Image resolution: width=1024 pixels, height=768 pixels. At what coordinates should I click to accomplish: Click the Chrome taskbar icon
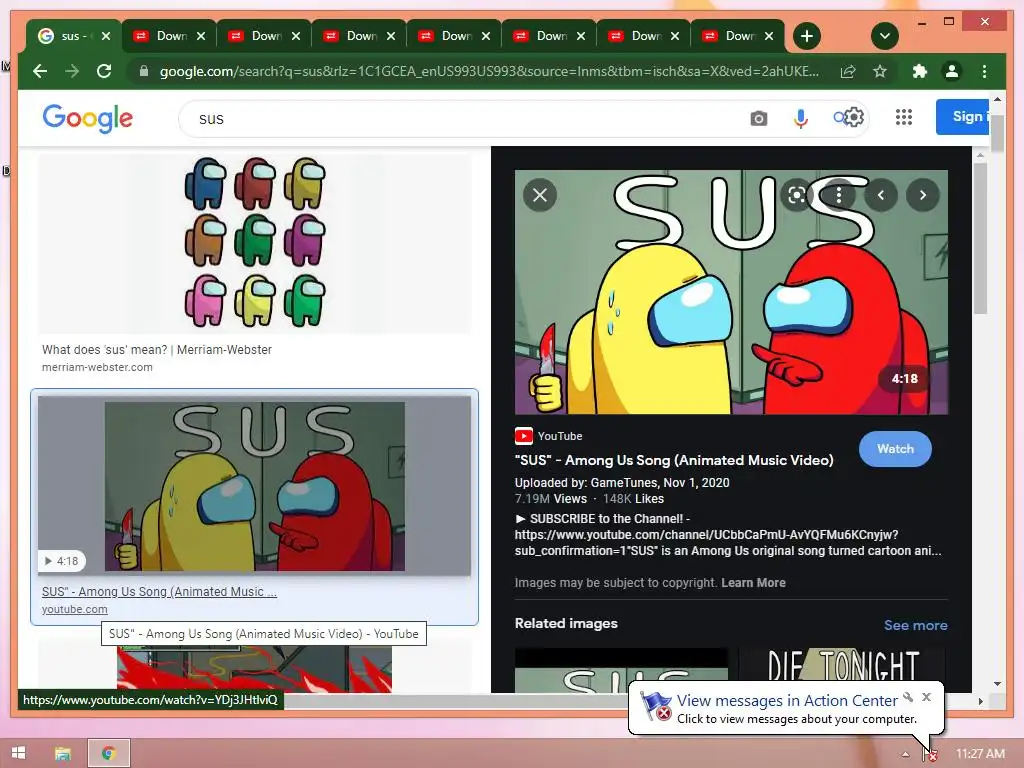tap(109, 754)
